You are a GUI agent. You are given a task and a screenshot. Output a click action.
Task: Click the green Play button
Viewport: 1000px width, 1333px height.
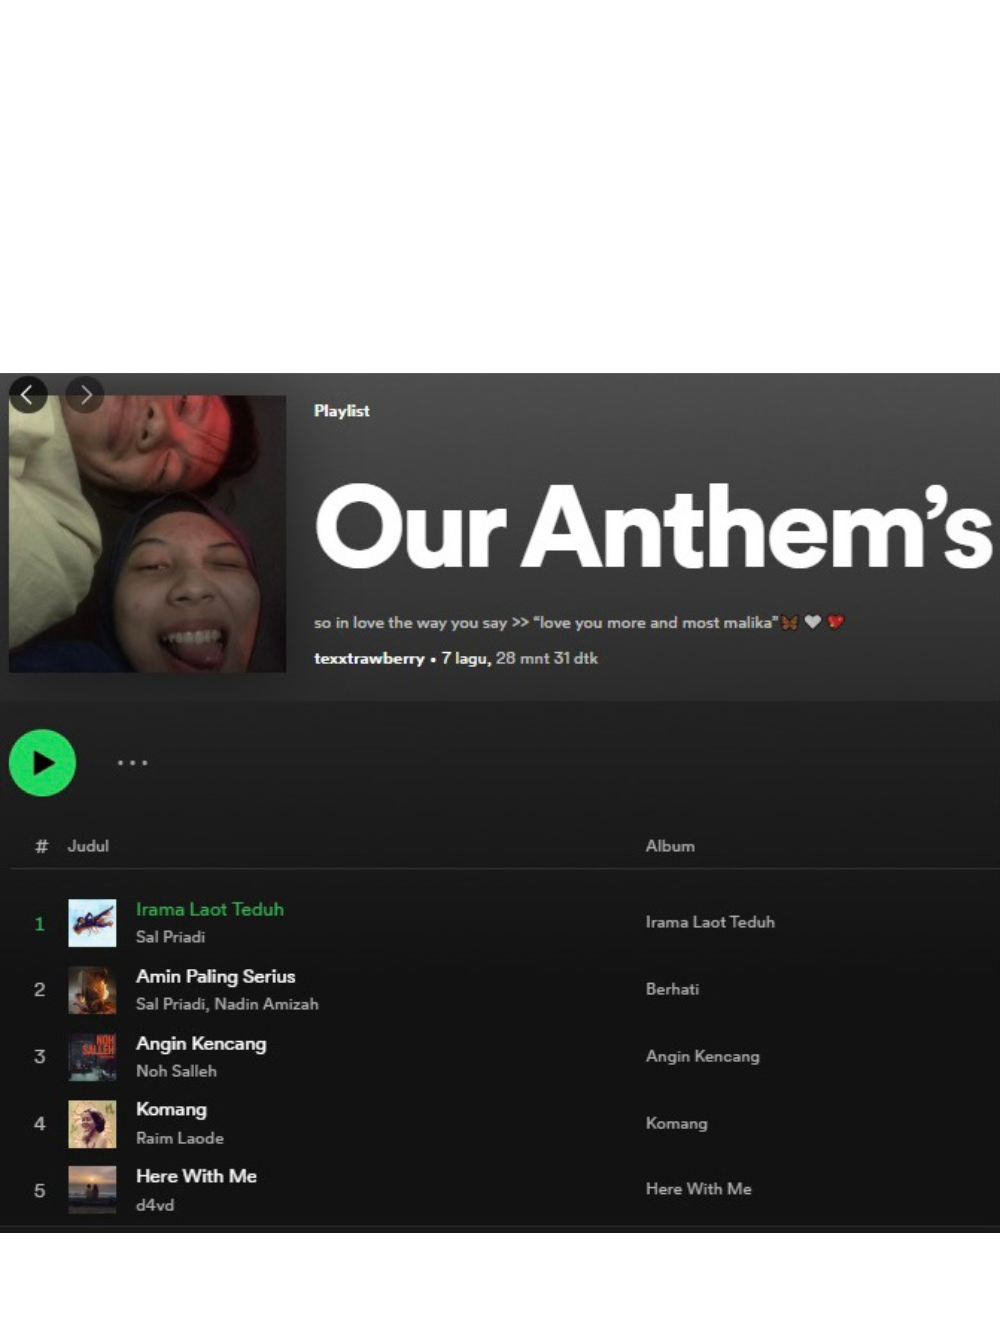pyautogui.click(x=42, y=763)
